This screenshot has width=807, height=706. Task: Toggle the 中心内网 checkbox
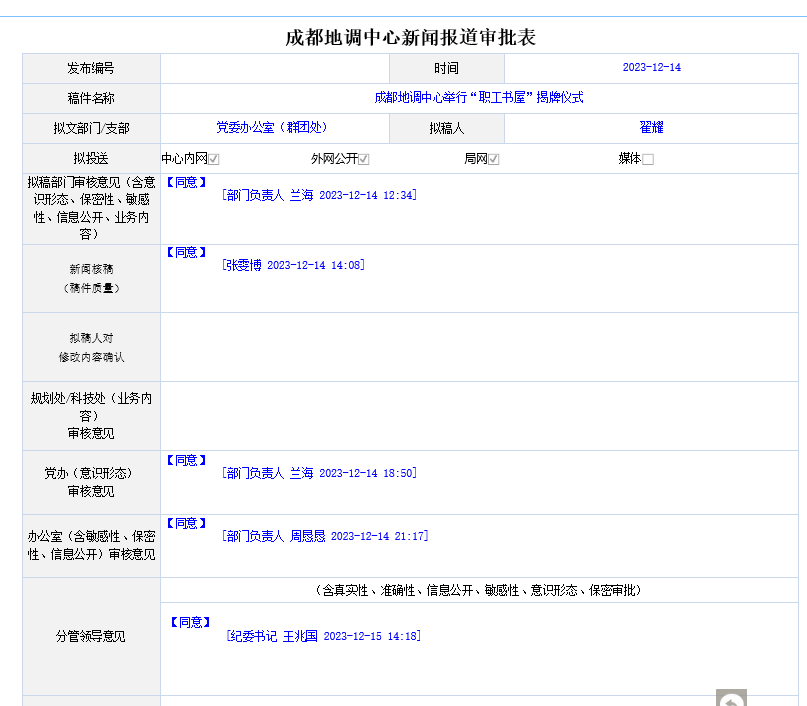(214, 159)
